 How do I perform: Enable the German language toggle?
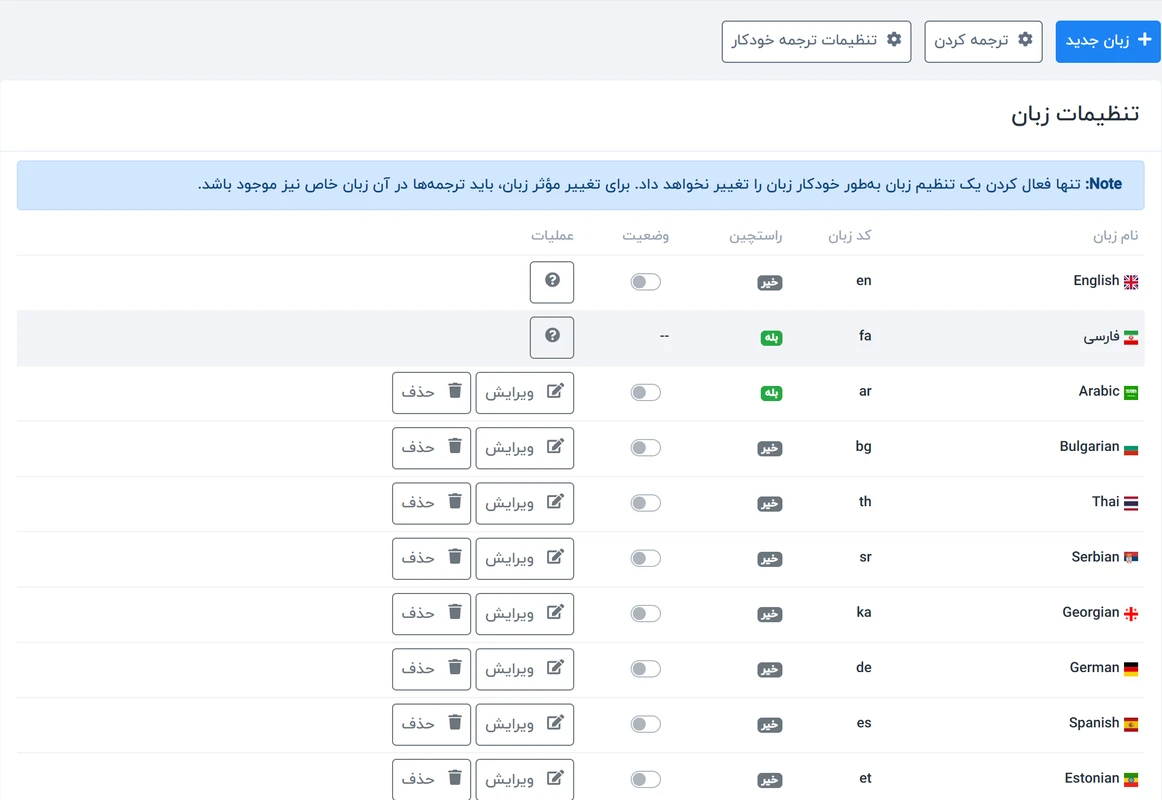[x=645, y=670]
